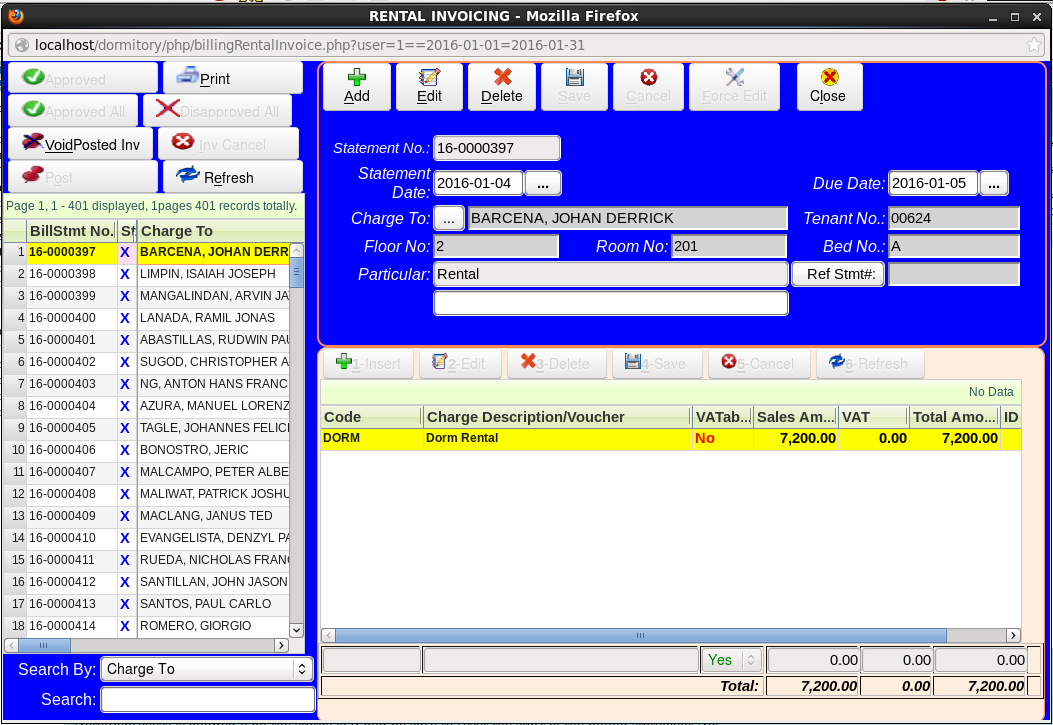This screenshot has width=1053, height=725.
Task: Click the Refresh button in the left panel
Action: pos(232,176)
